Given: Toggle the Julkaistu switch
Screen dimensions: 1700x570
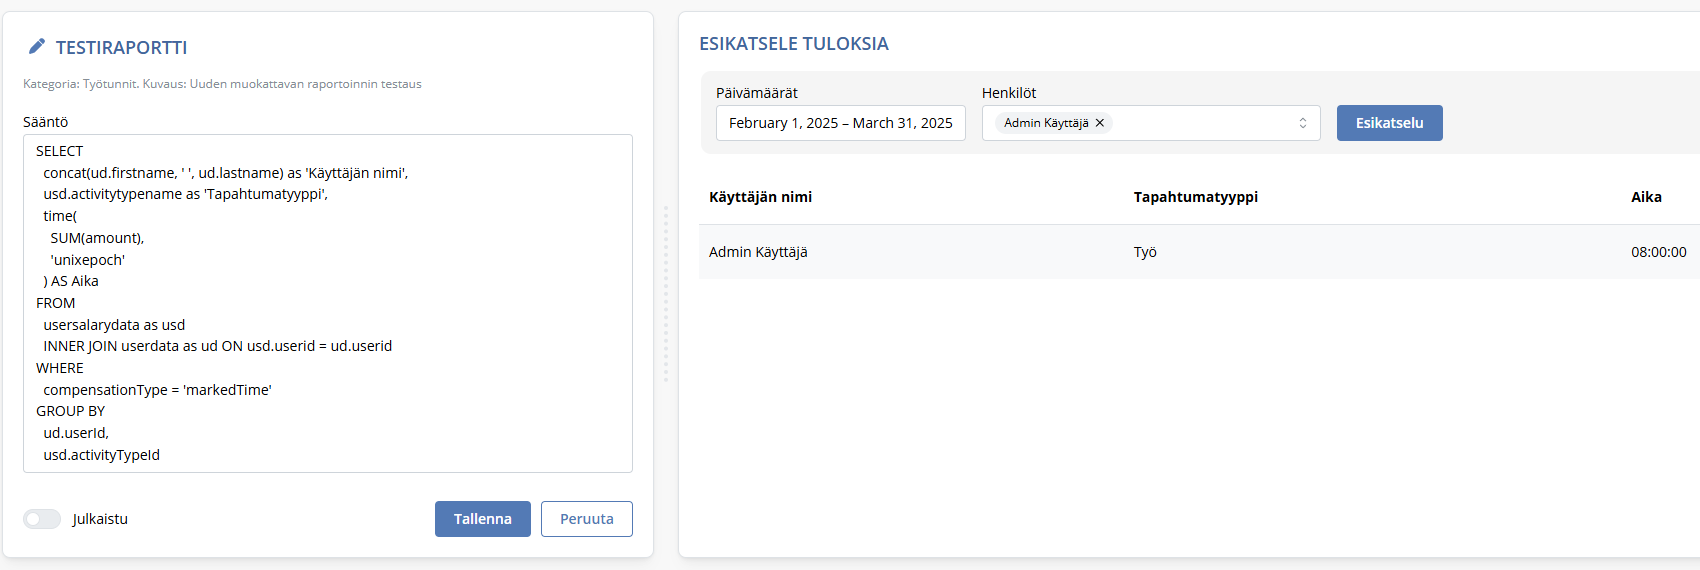Looking at the screenshot, I should tap(42, 519).
